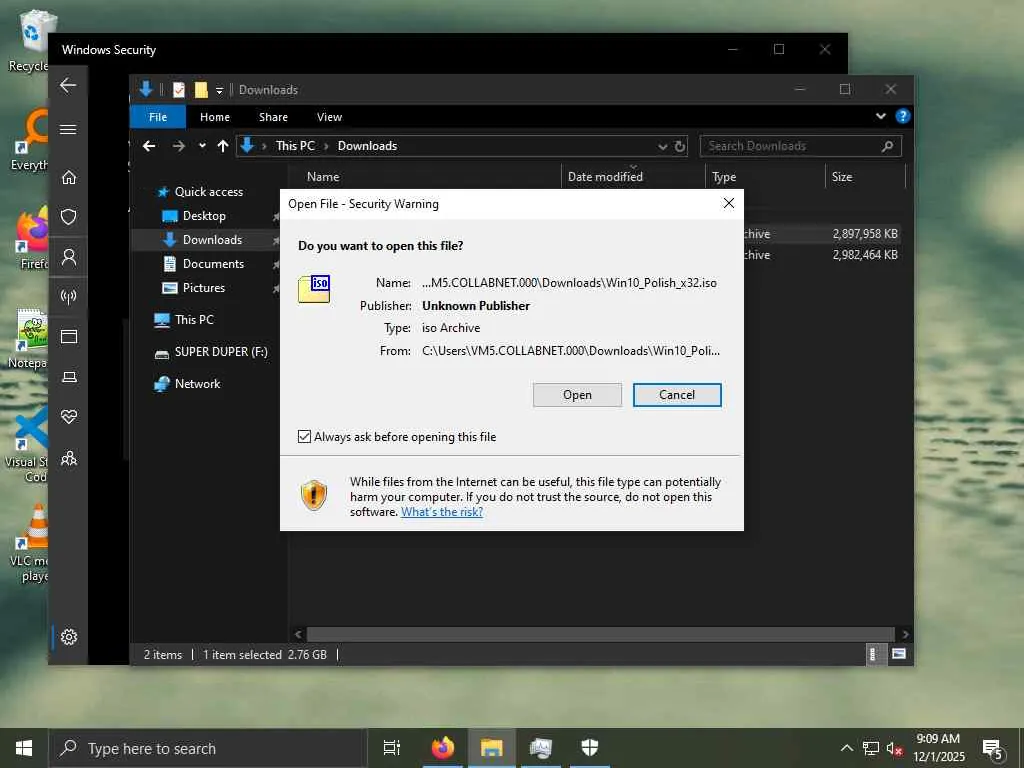Click New folder quick access icon
This screenshot has width=1024, height=768.
(x=200, y=90)
